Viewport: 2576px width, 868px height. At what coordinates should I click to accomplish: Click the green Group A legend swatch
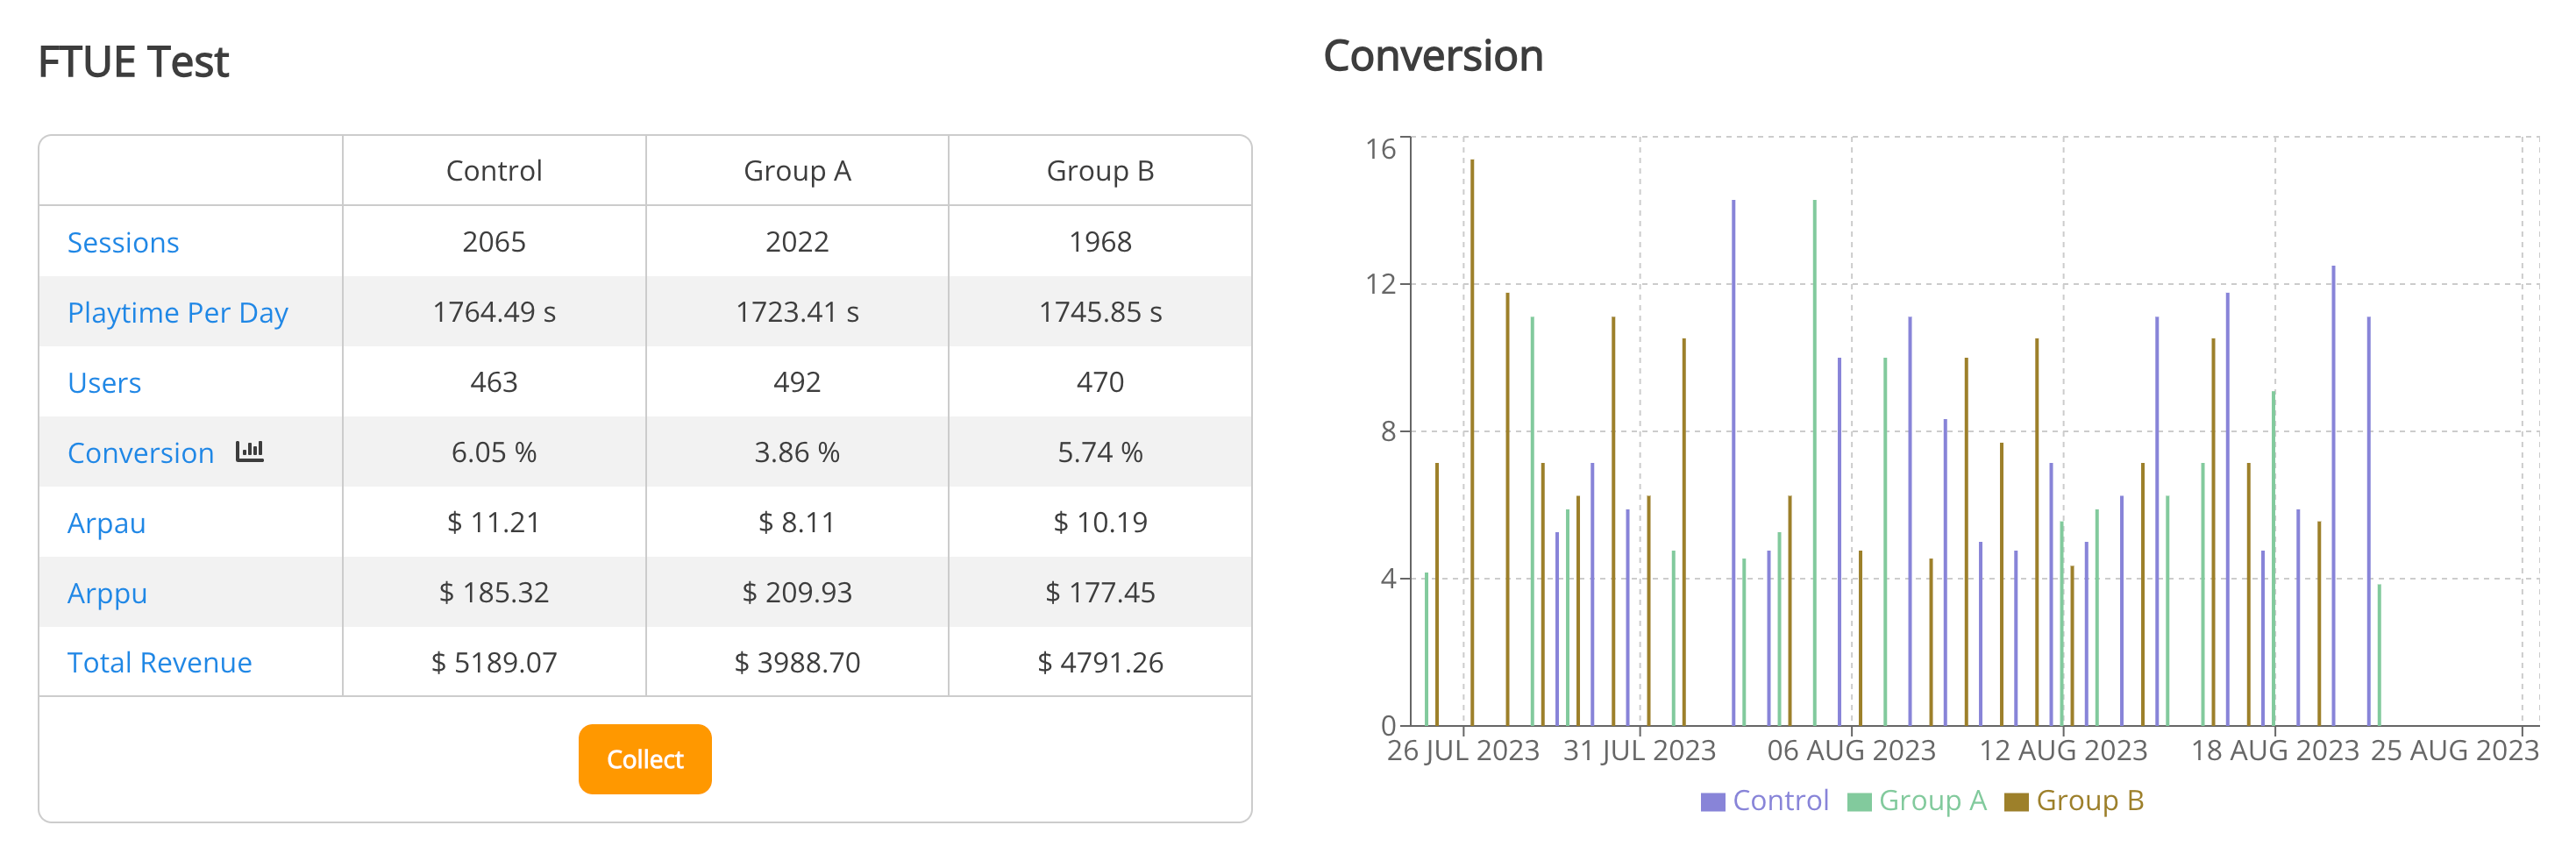tap(1859, 802)
